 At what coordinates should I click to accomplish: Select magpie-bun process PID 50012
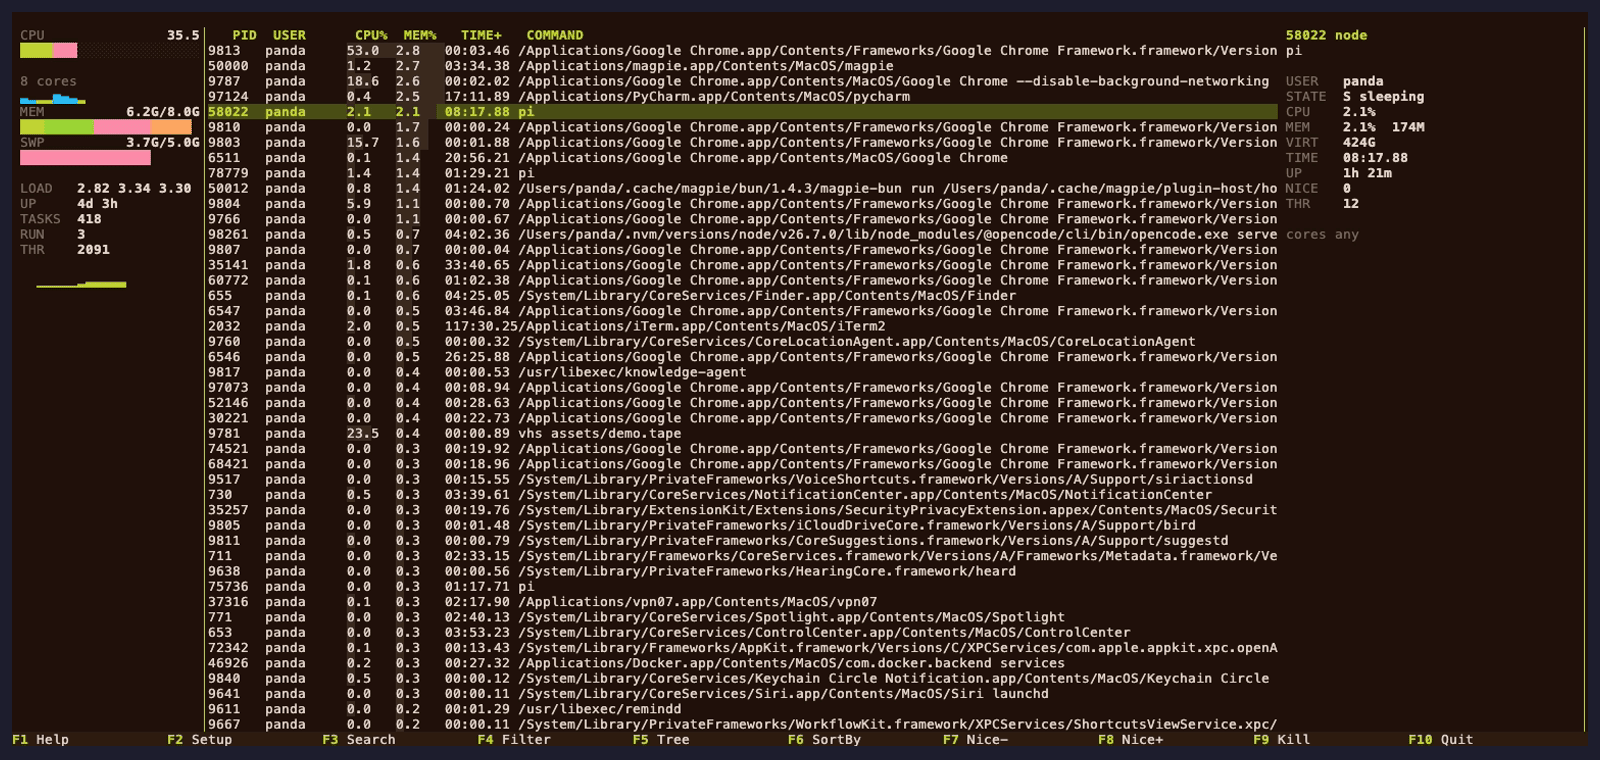point(742,188)
